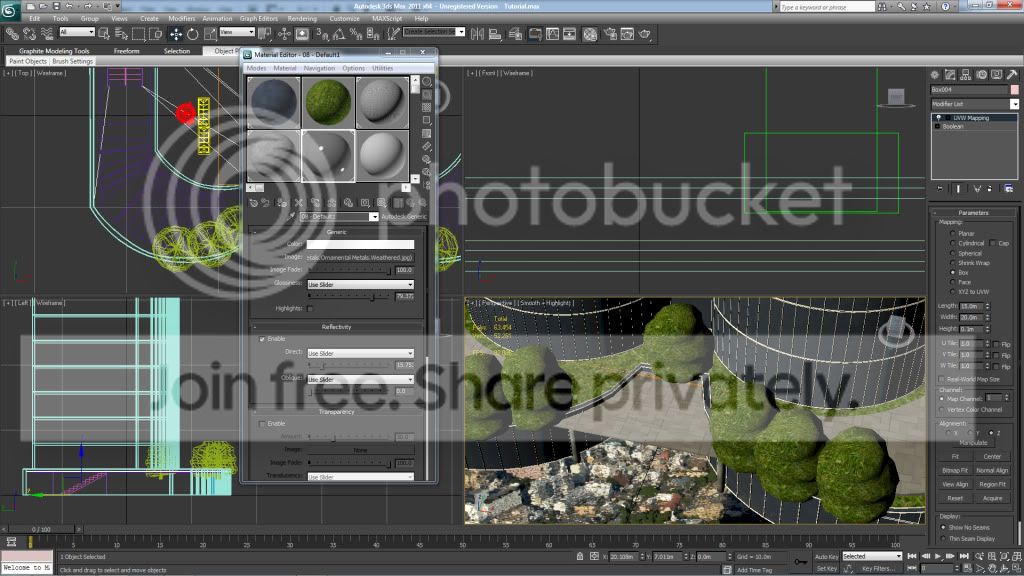Select Face mapping radio button
The width and height of the screenshot is (1024, 576).
(x=952, y=281)
